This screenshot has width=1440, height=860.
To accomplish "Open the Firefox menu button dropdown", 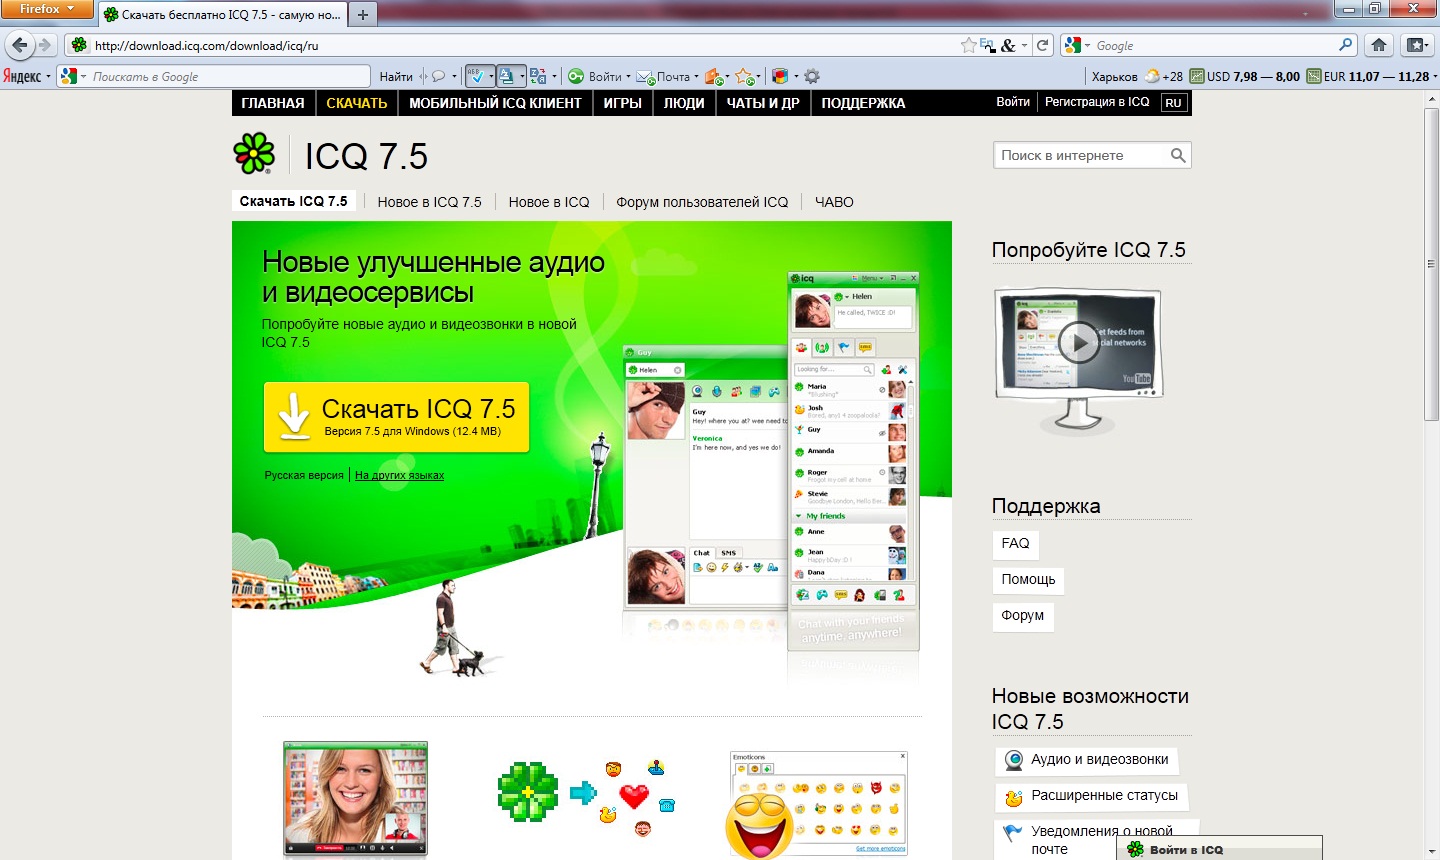I will 46,9.
